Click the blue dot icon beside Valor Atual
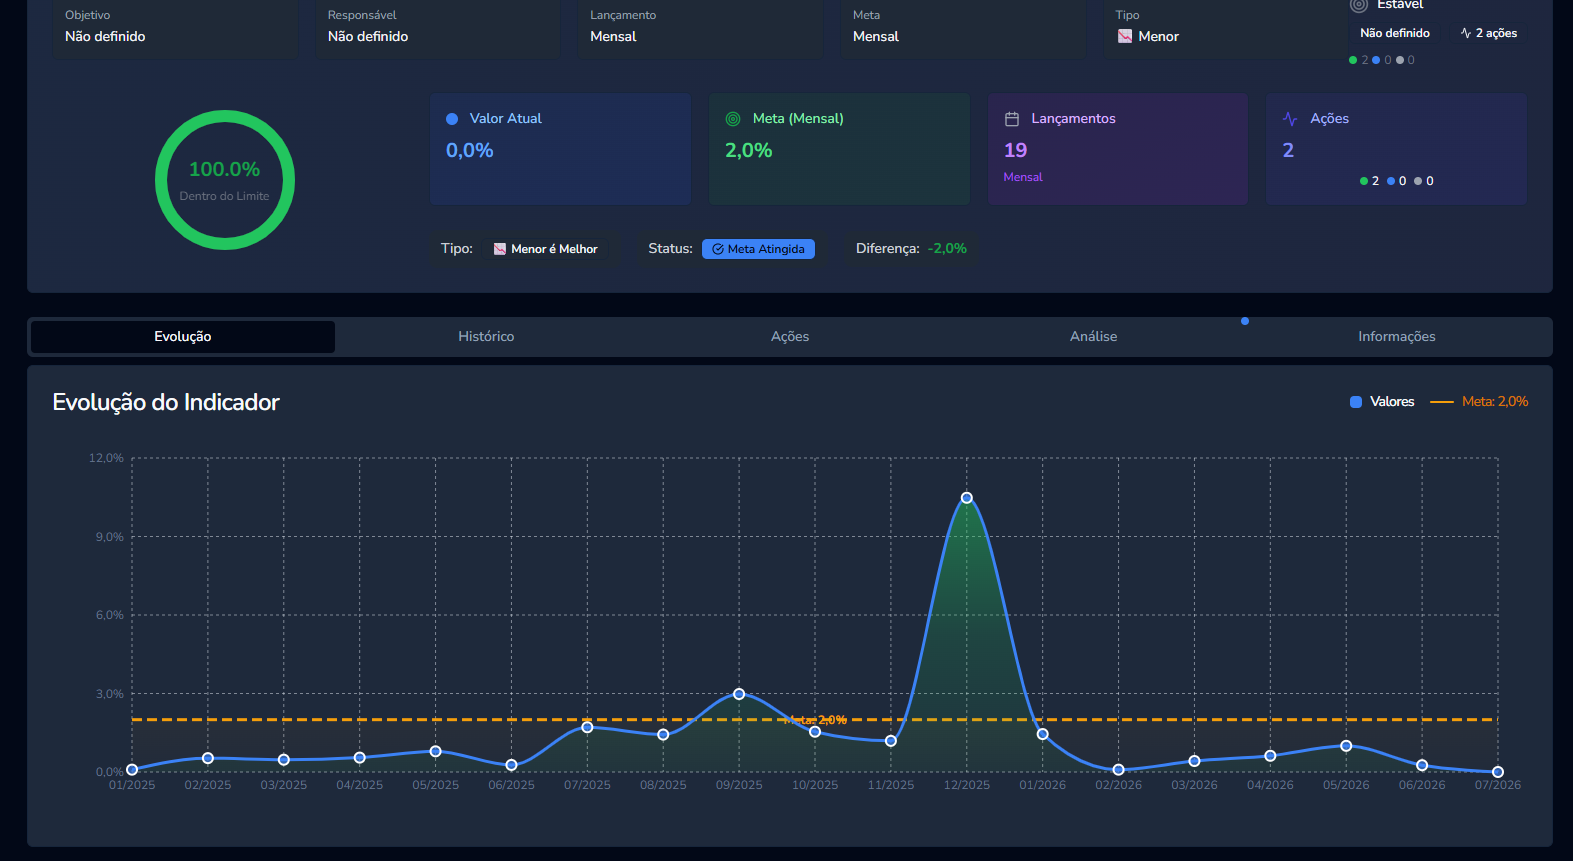The height and width of the screenshot is (861, 1573). pyautogui.click(x=452, y=119)
